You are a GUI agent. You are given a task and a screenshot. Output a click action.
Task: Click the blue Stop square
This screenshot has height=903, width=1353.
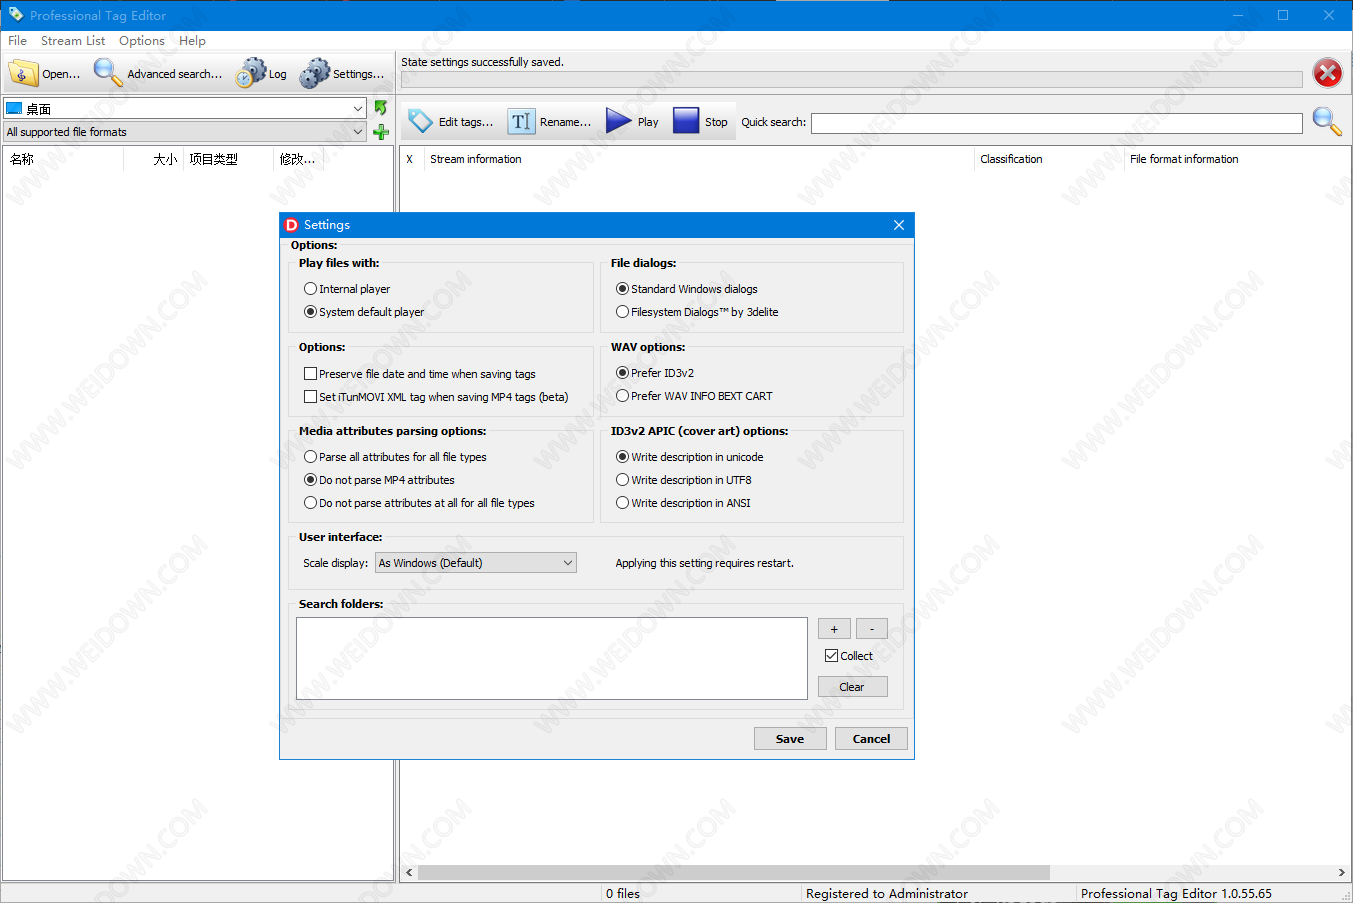(686, 121)
